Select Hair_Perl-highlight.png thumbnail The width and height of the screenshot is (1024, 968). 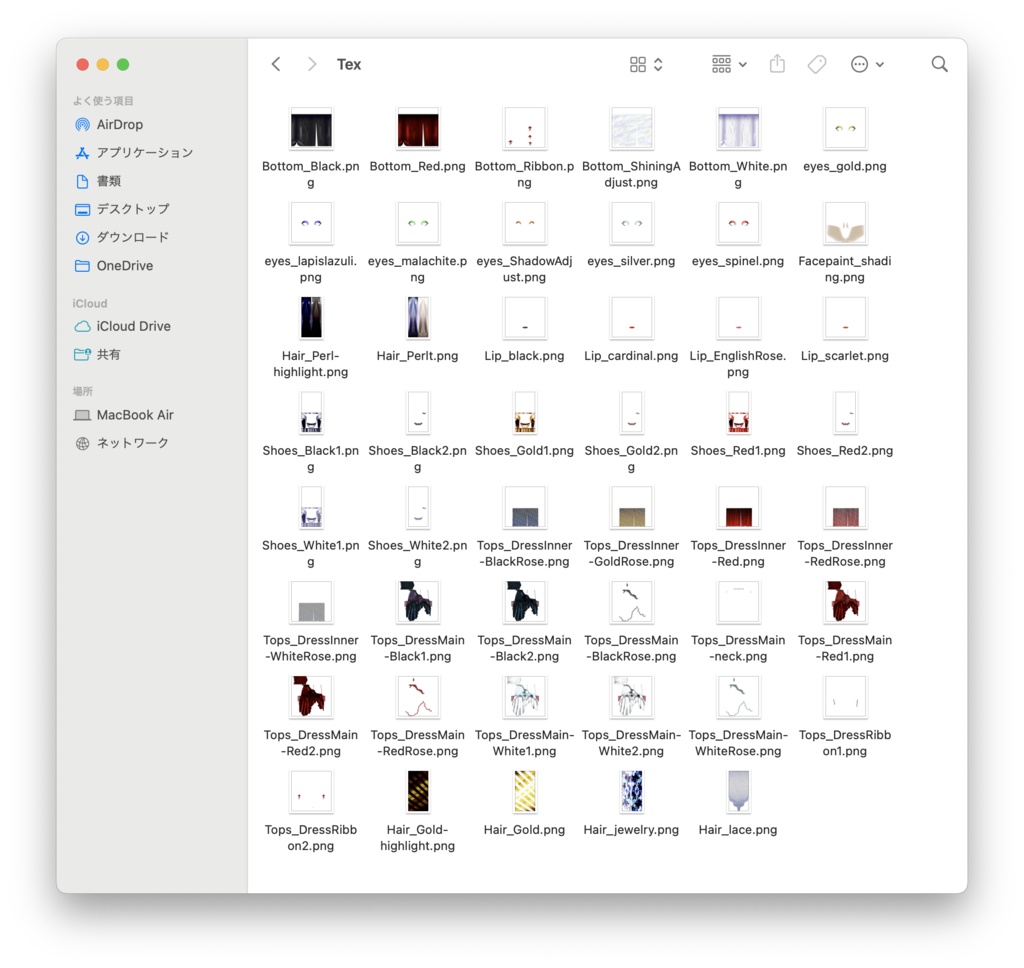pos(311,318)
